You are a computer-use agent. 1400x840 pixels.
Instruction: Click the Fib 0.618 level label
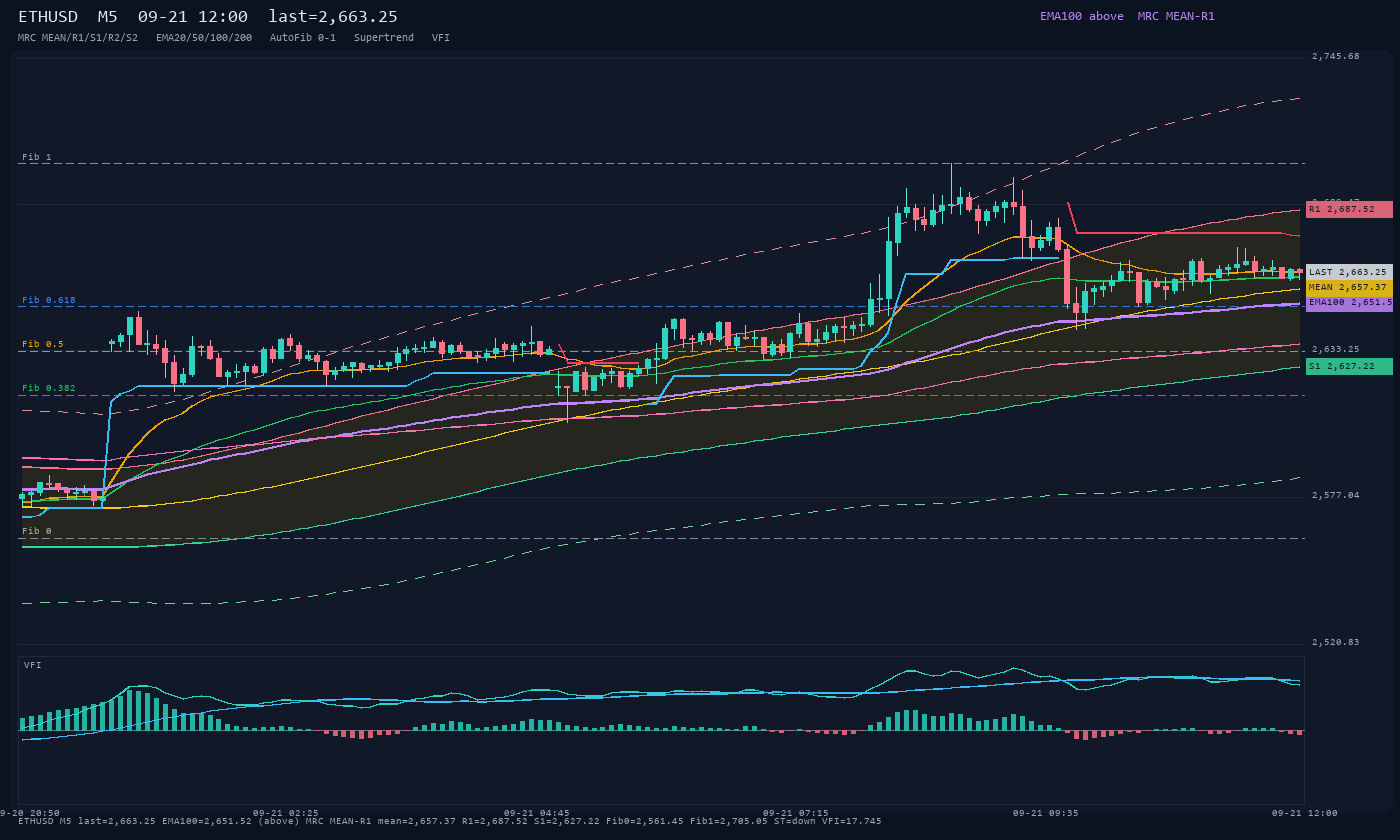point(49,300)
